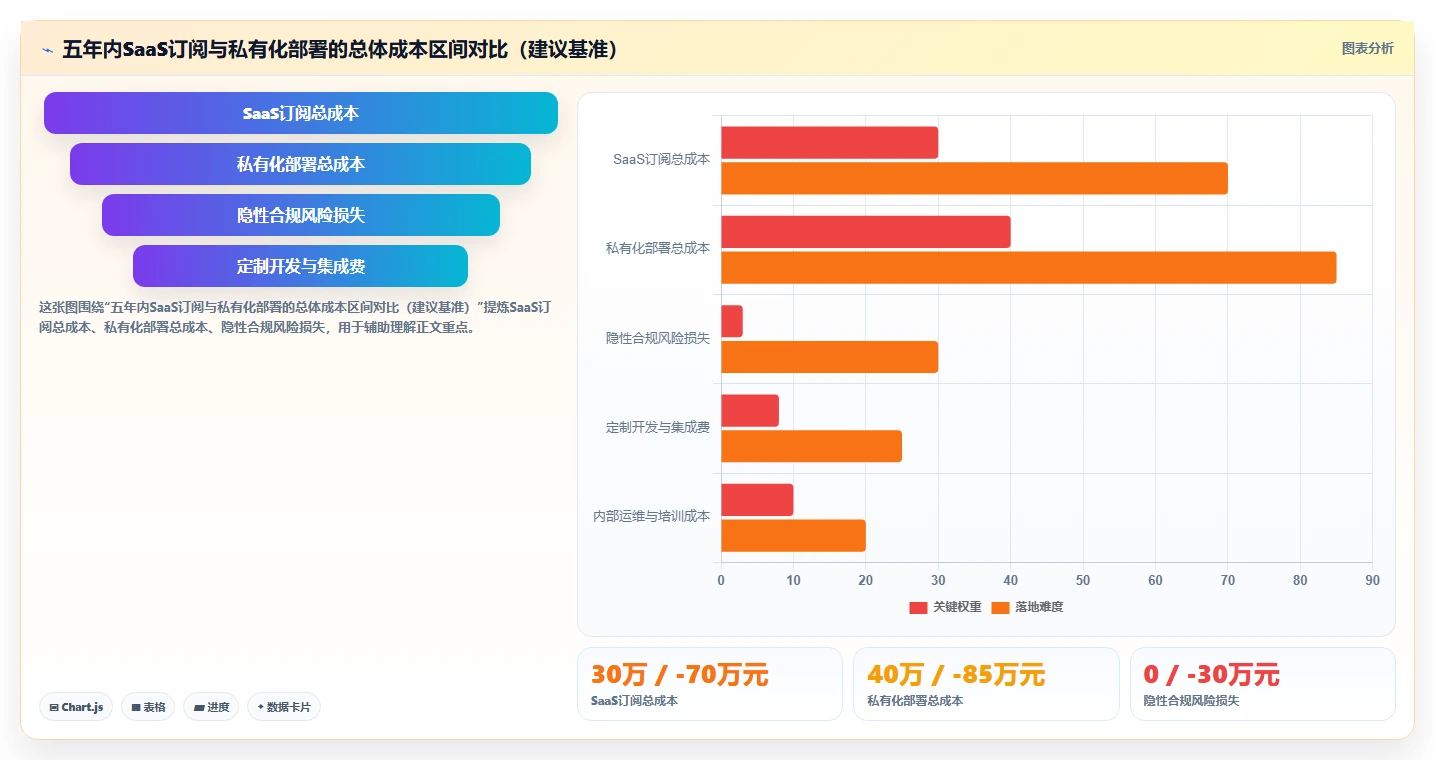
Task: Select the 私有化部署总成本 funnel bar
Action: (301, 164)
